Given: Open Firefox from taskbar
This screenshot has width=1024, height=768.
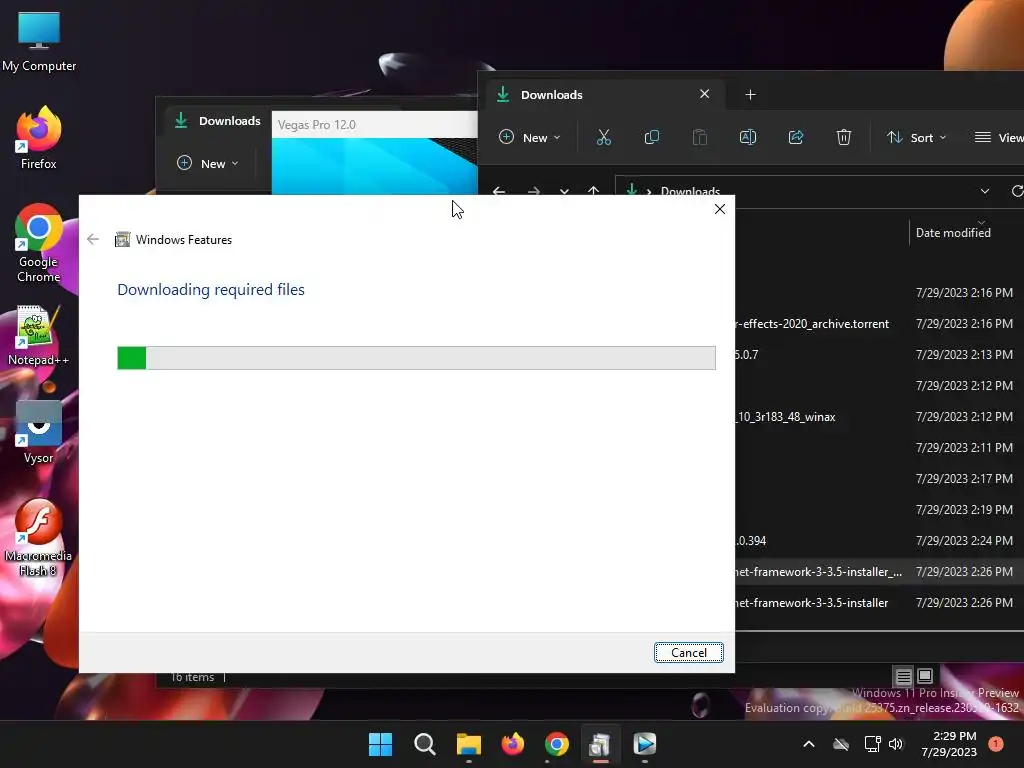Looking at the screenshot, I should (513, 744).
